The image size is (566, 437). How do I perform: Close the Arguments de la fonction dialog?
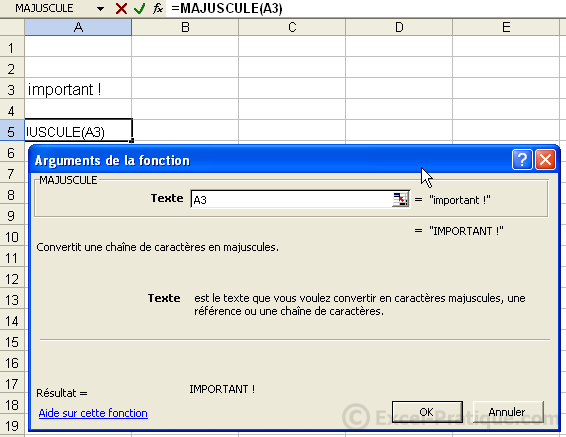[x=545, y=159]
